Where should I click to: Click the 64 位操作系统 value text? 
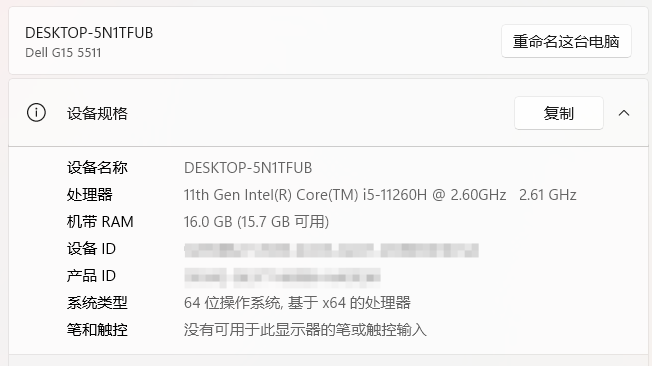(x=297, y=303)
